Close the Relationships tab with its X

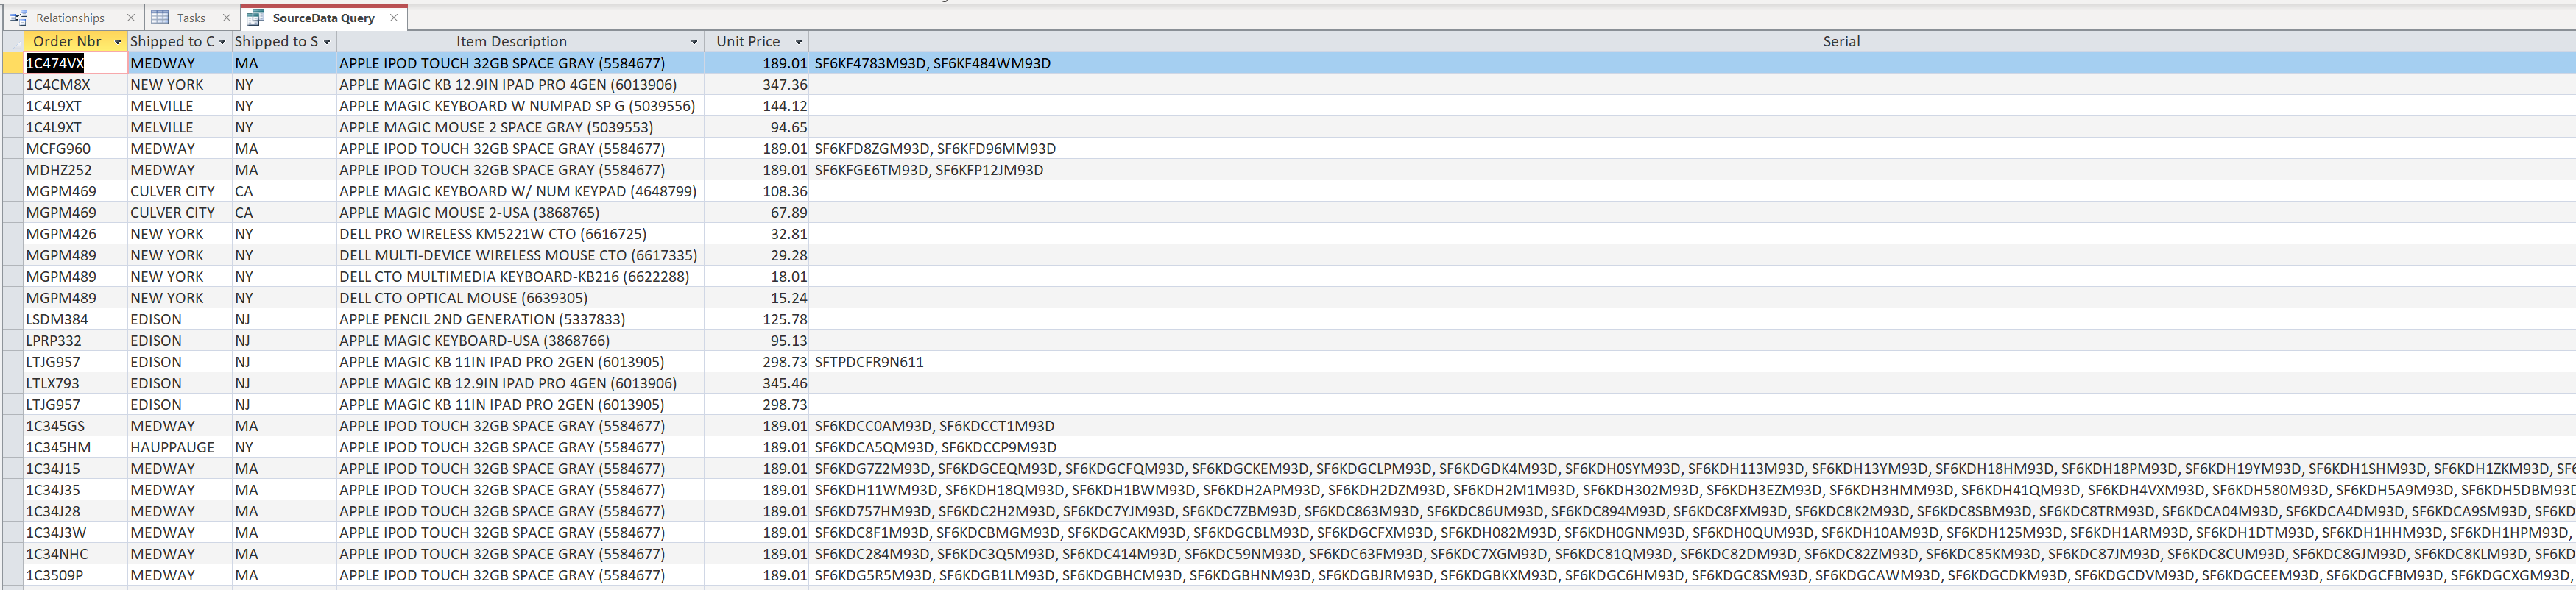click(131, 18)
